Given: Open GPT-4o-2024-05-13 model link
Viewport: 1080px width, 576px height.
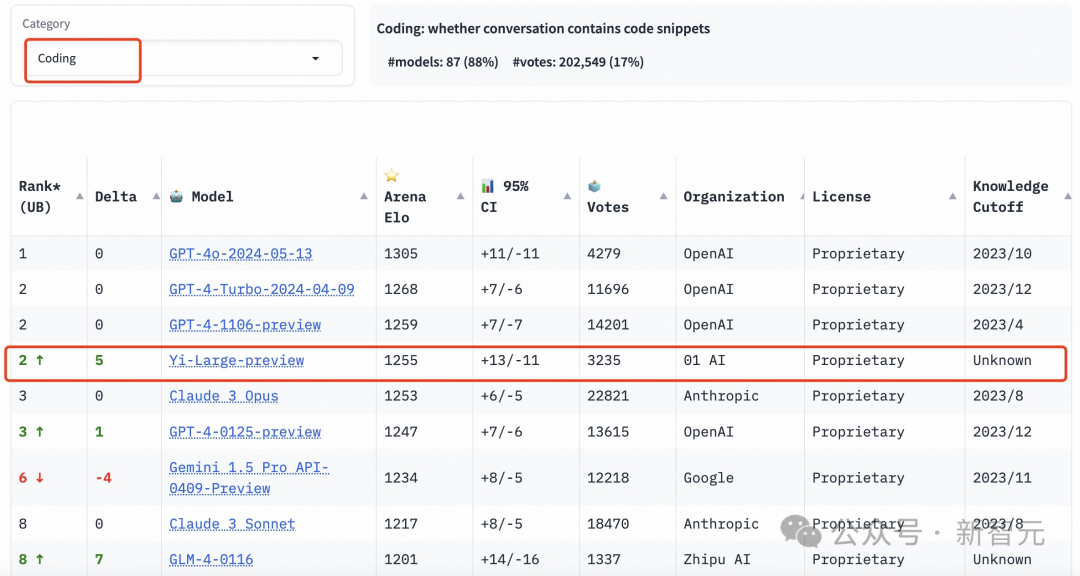Looking at the screenshot, I should pos(240,254).
